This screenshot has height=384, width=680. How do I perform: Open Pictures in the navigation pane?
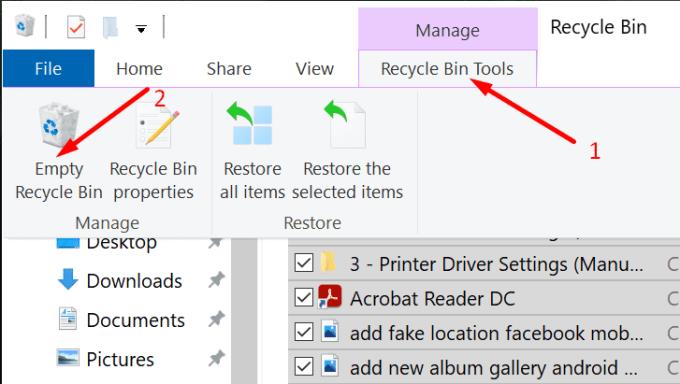(120, 359)
